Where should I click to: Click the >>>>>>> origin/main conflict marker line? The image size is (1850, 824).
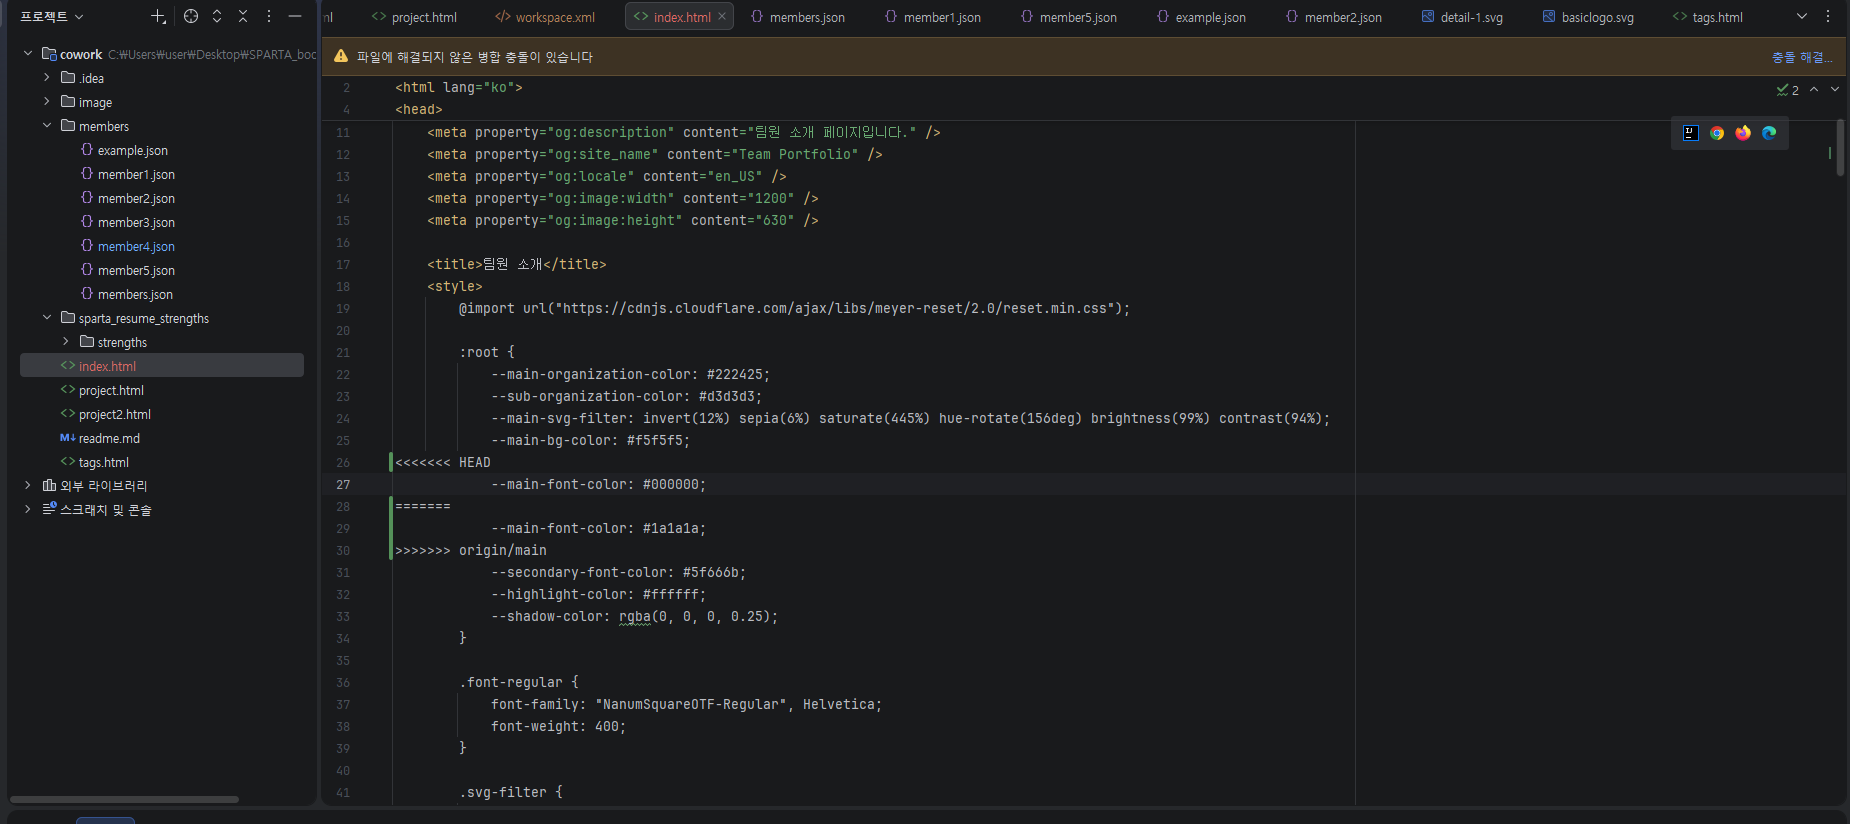coord(471,550)
